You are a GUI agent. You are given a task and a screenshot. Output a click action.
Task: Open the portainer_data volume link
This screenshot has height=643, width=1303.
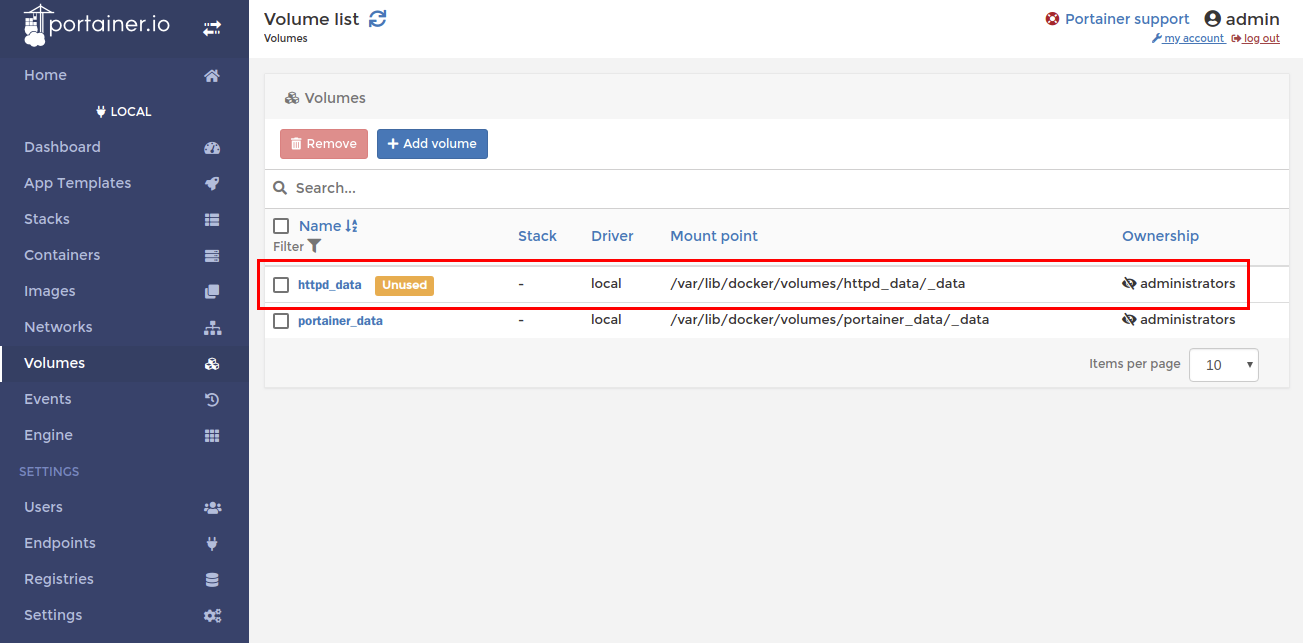[340, 321]
